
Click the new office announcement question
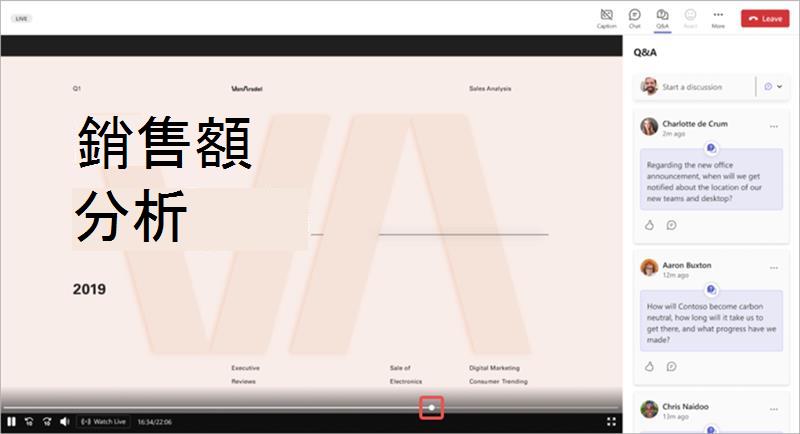(704, 182)
